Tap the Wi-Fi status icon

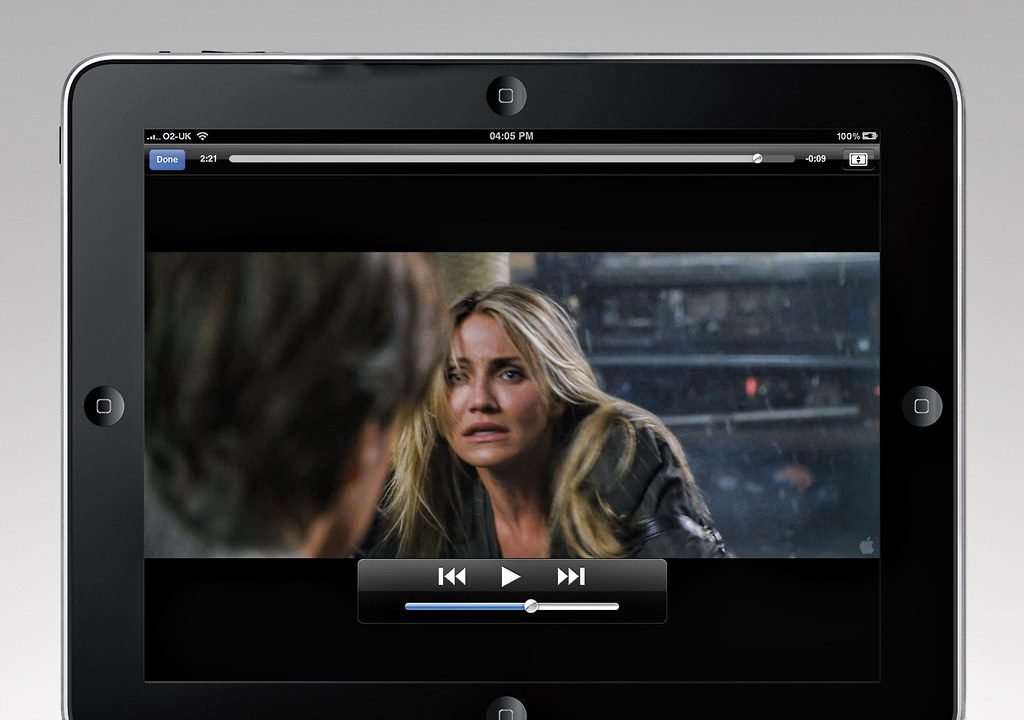202,136
